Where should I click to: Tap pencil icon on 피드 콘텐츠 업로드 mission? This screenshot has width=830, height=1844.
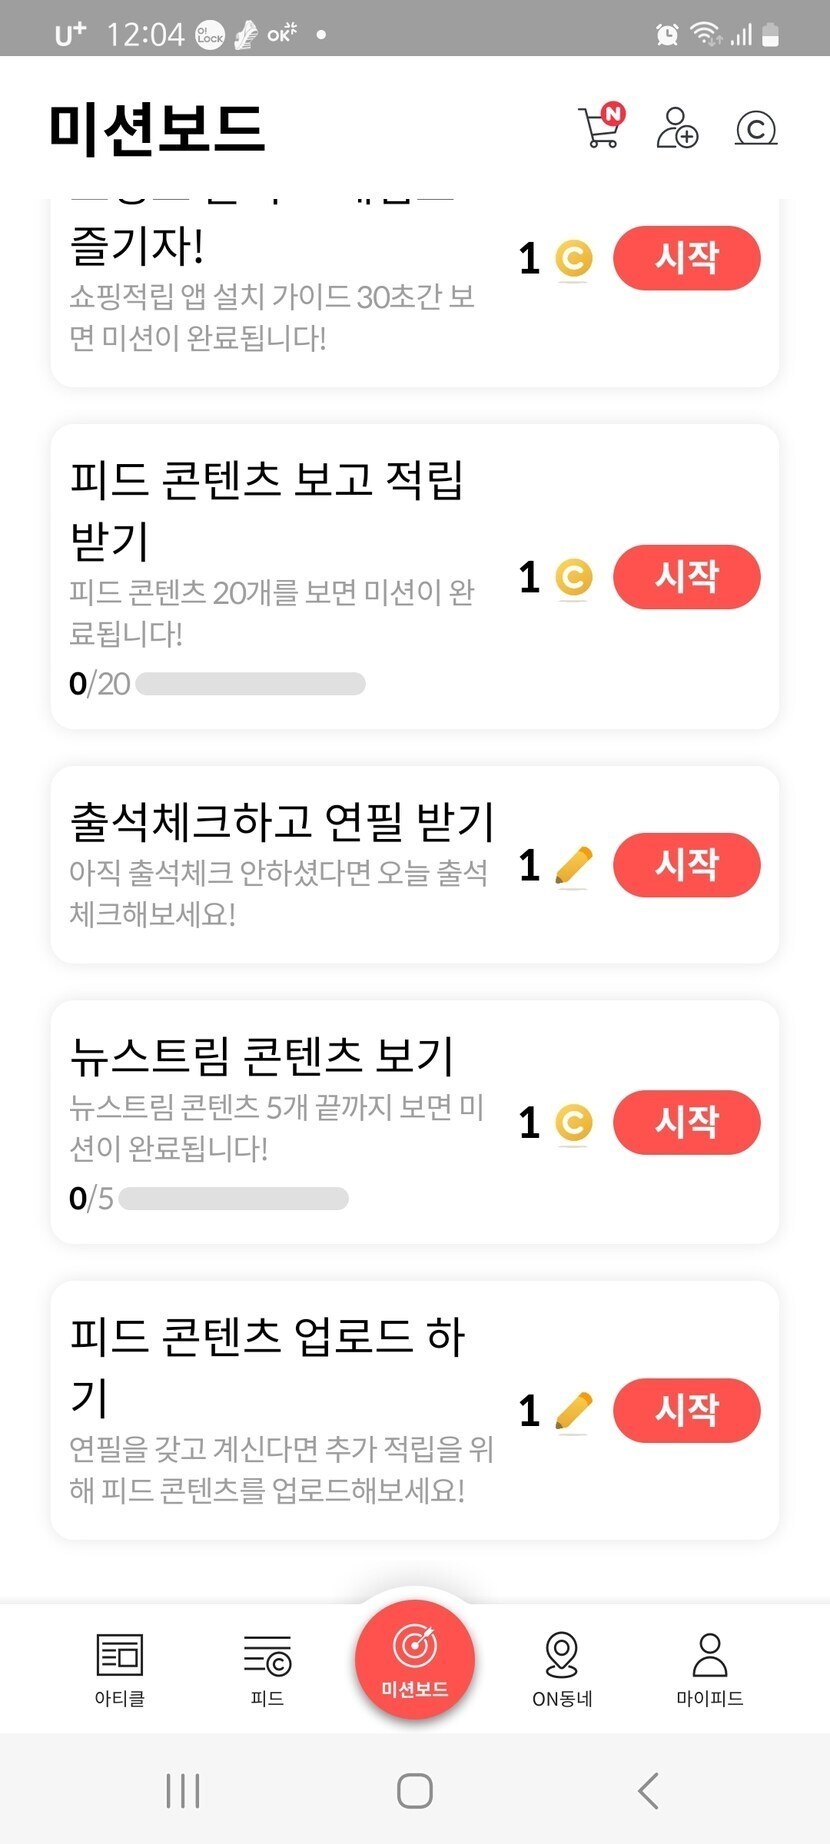pyautogui.click(x=573, y=1411)
